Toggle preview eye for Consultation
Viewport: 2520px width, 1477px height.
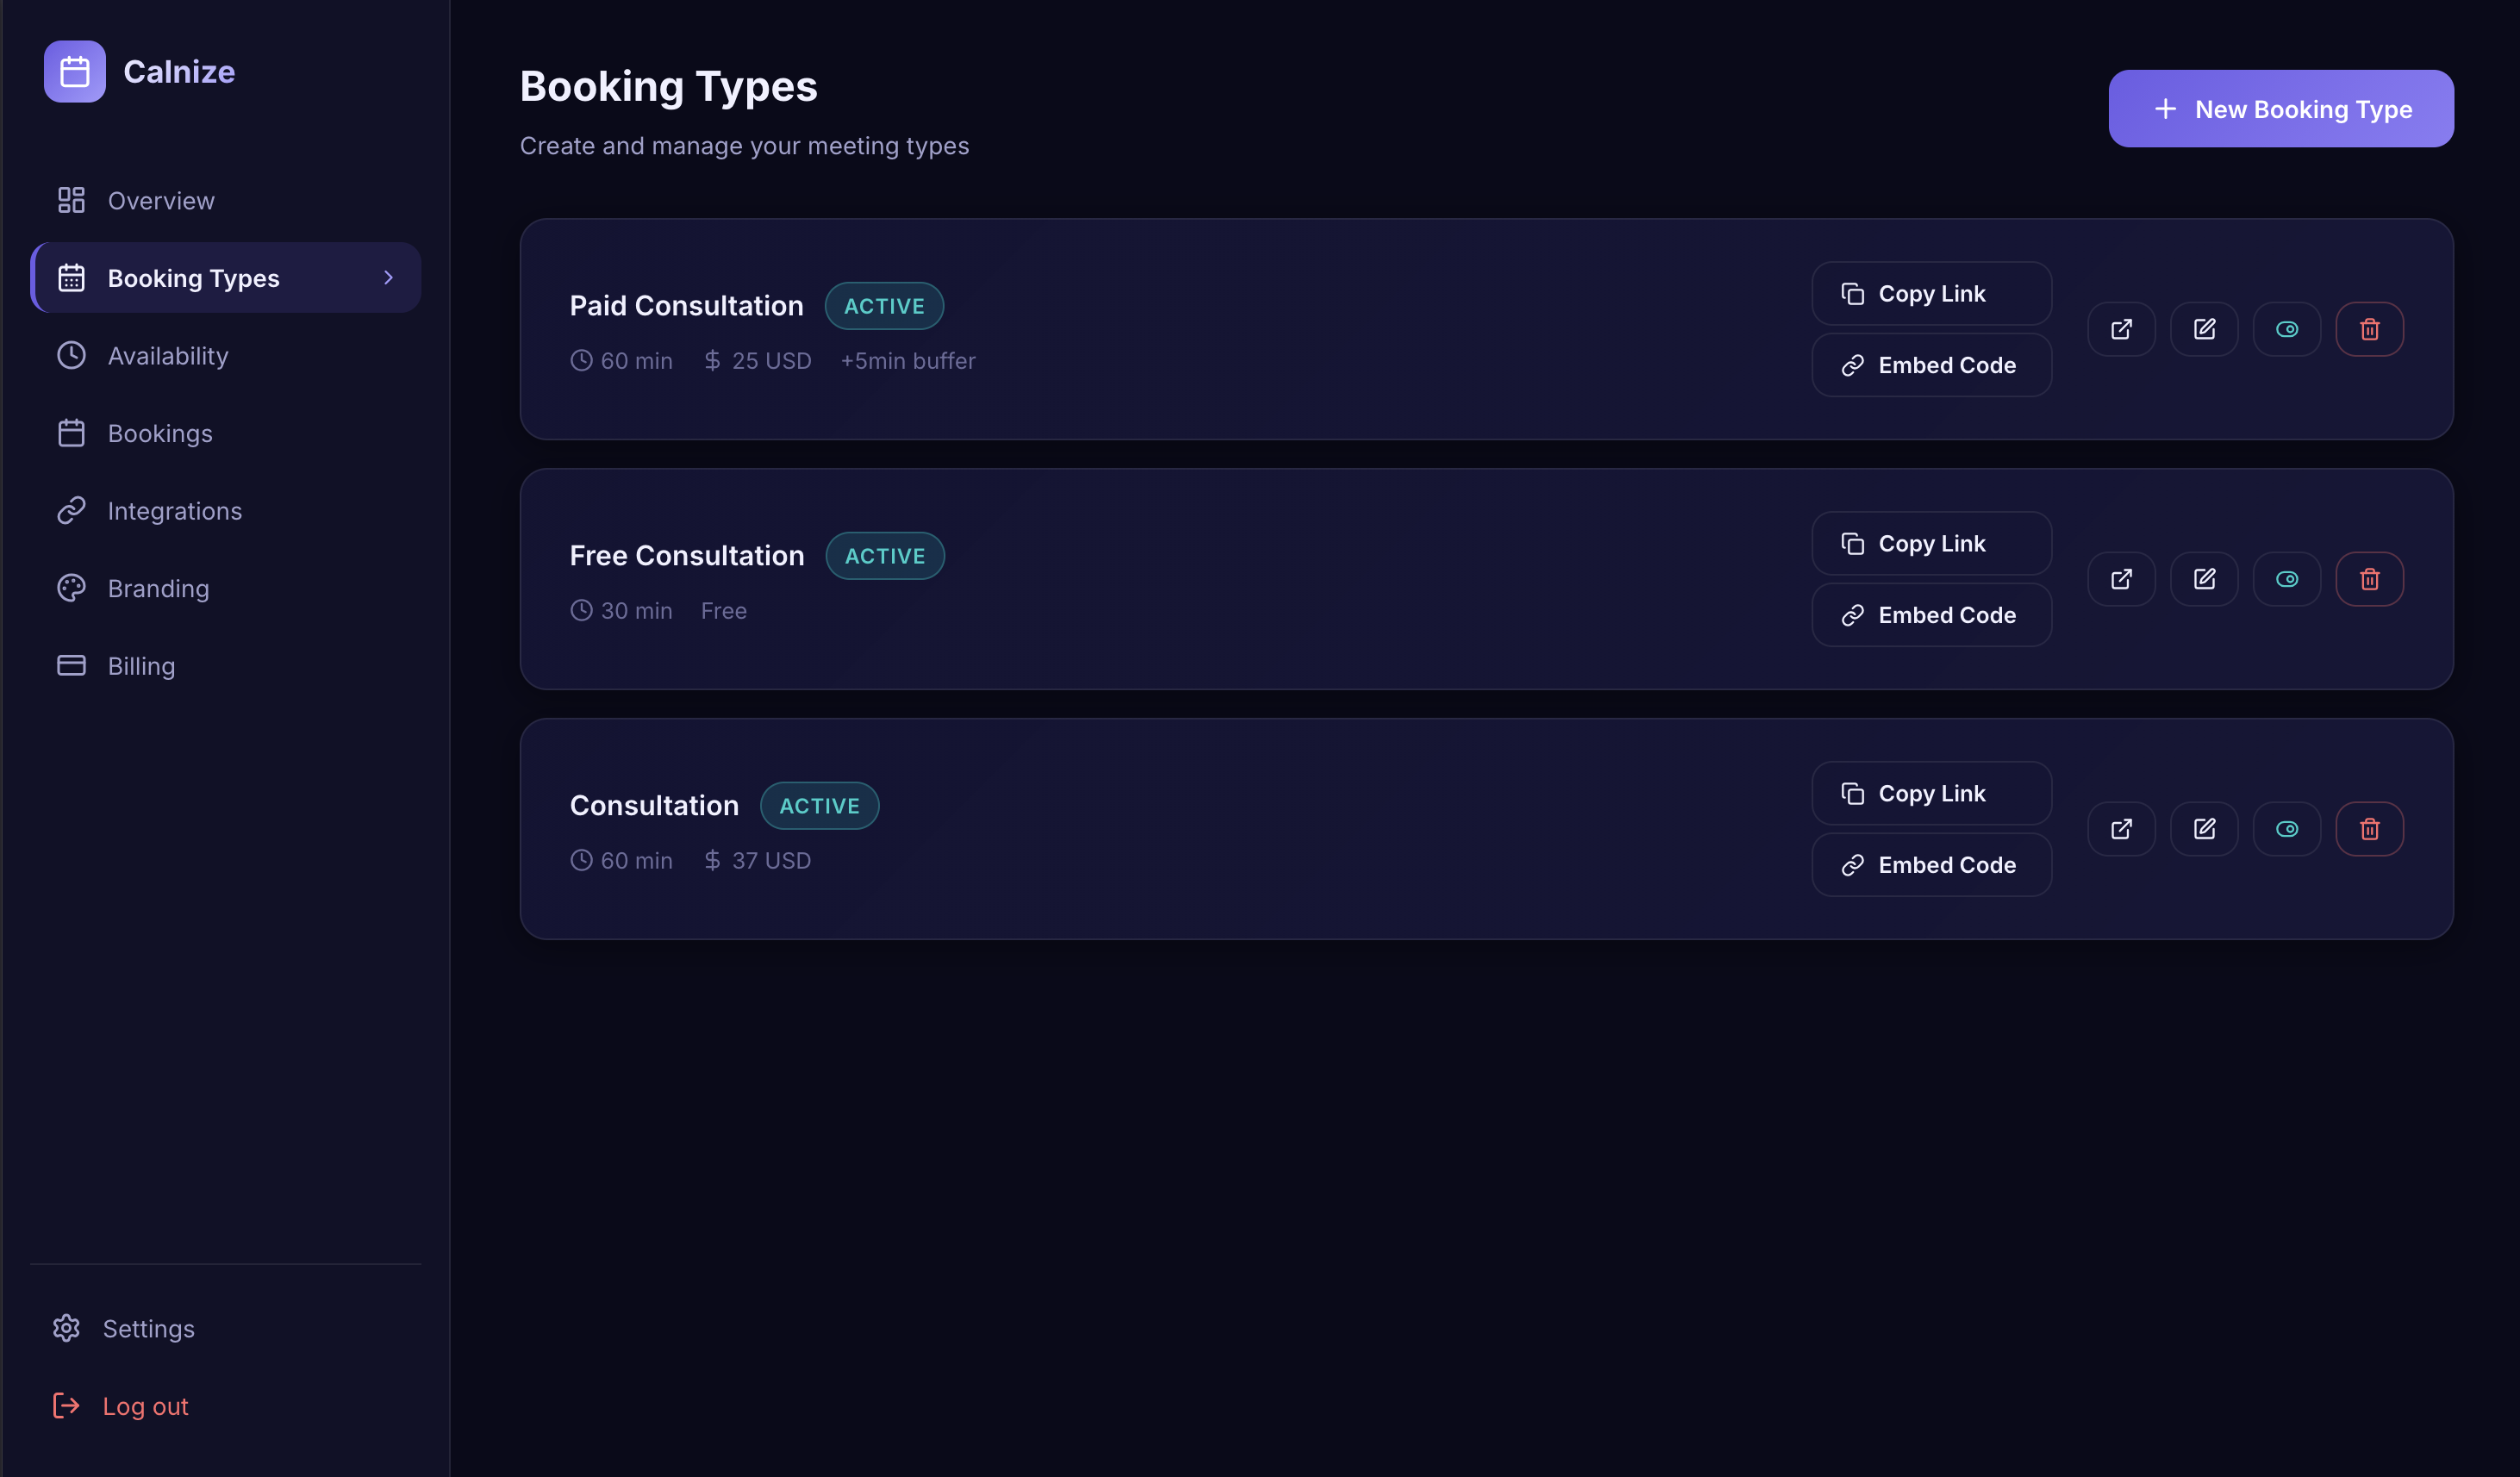click(2287, 828)
